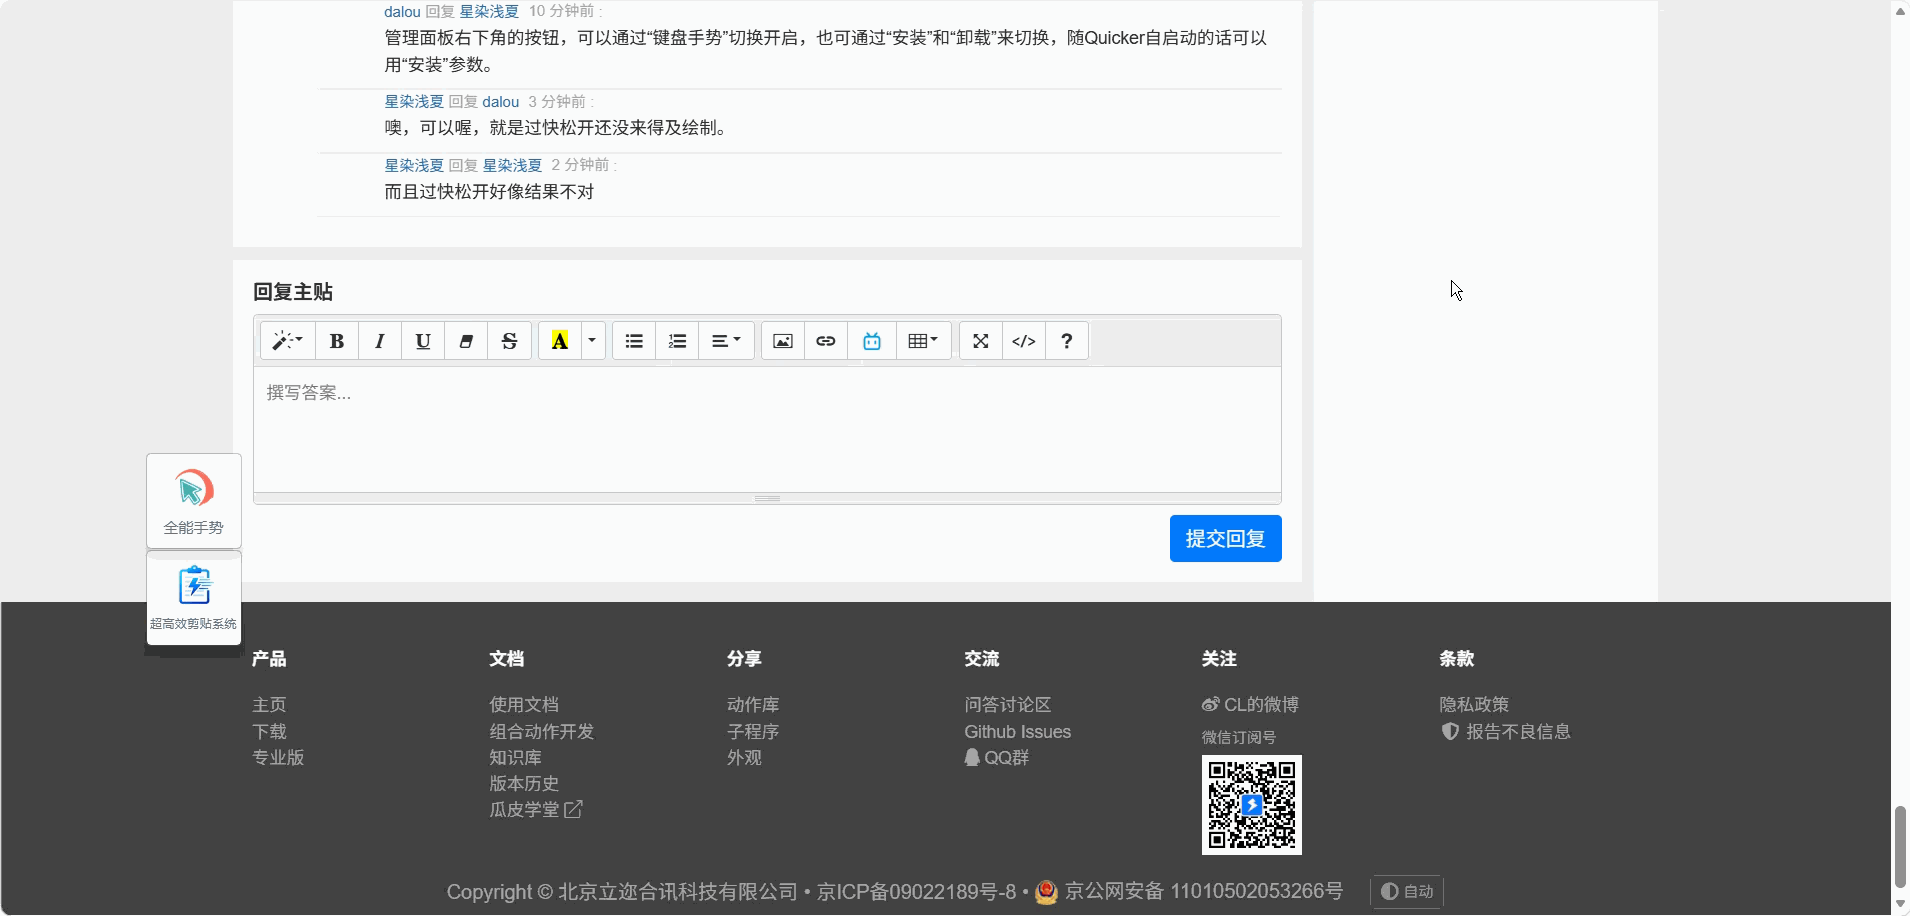The height and width of the screenshot is (916, 1910).
Task: Insert an unordered bullet list
Action: [x=634, y=341]
